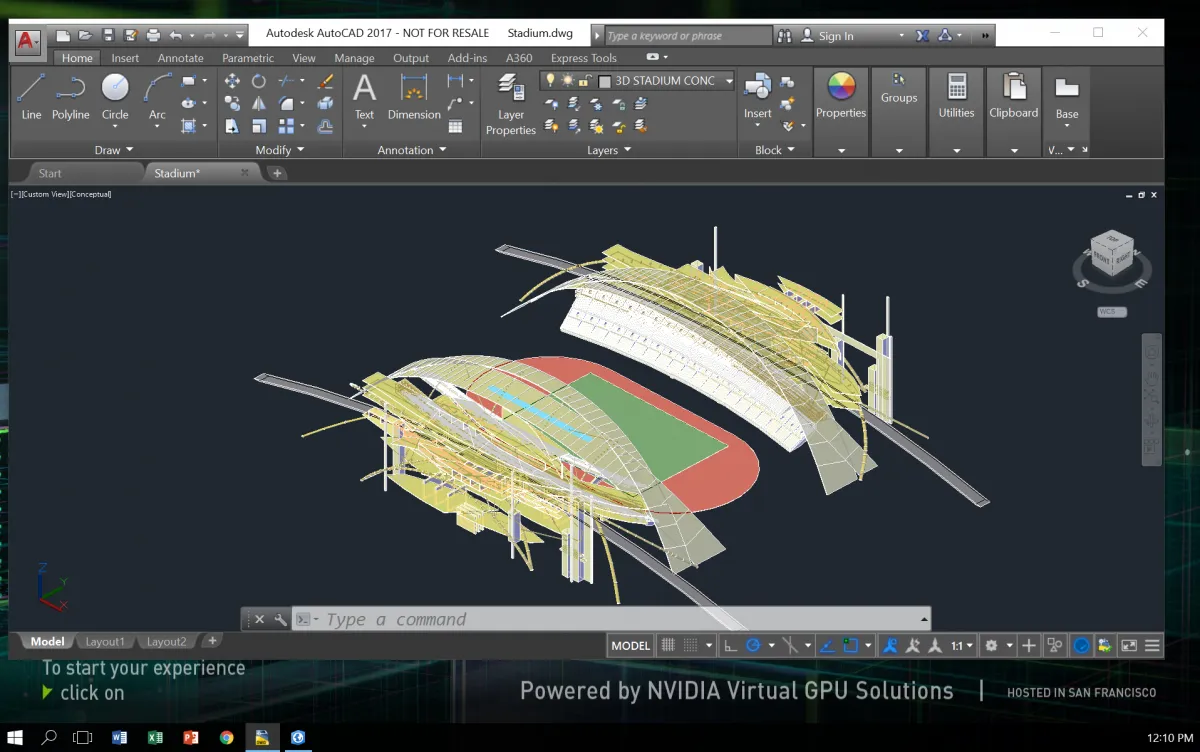1200x752 pixels.
Task: Open the Layer Properties manager
Action: point(511,104)
